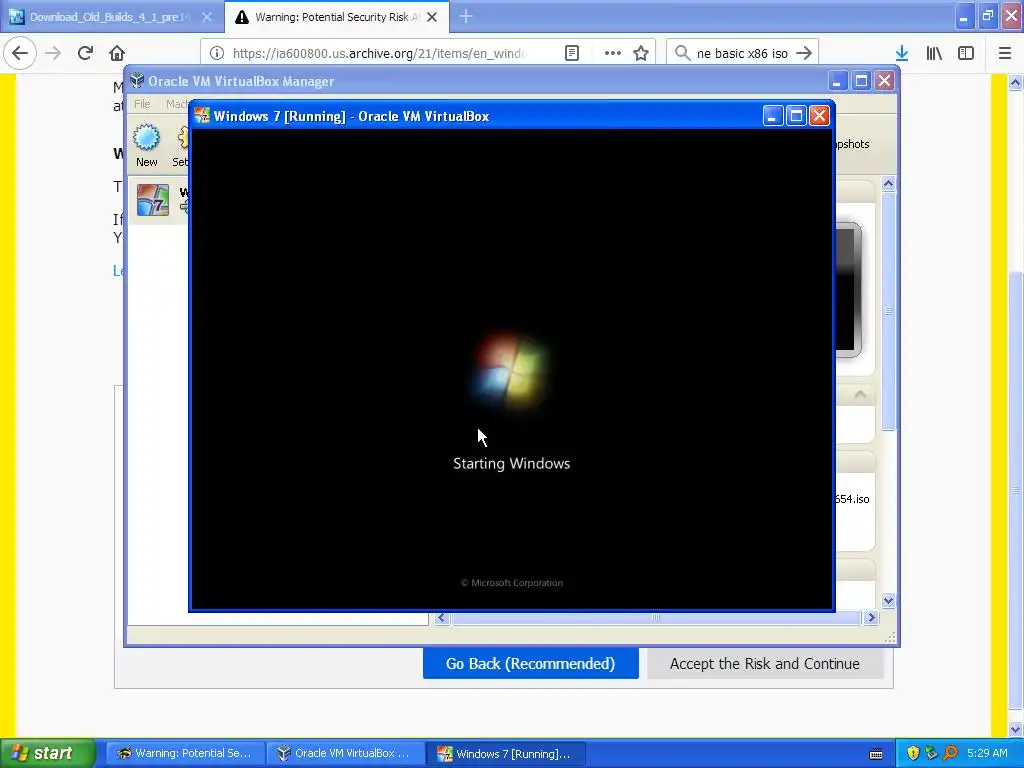Click the search magnifier icon

click(x=682, y=53)
